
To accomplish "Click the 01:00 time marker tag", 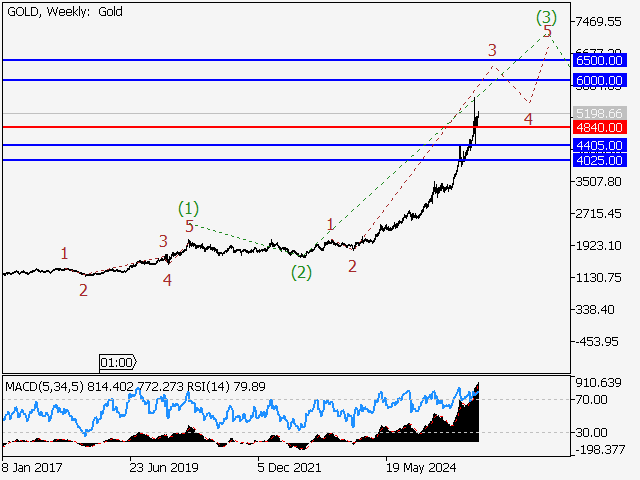I will [117, 362].
